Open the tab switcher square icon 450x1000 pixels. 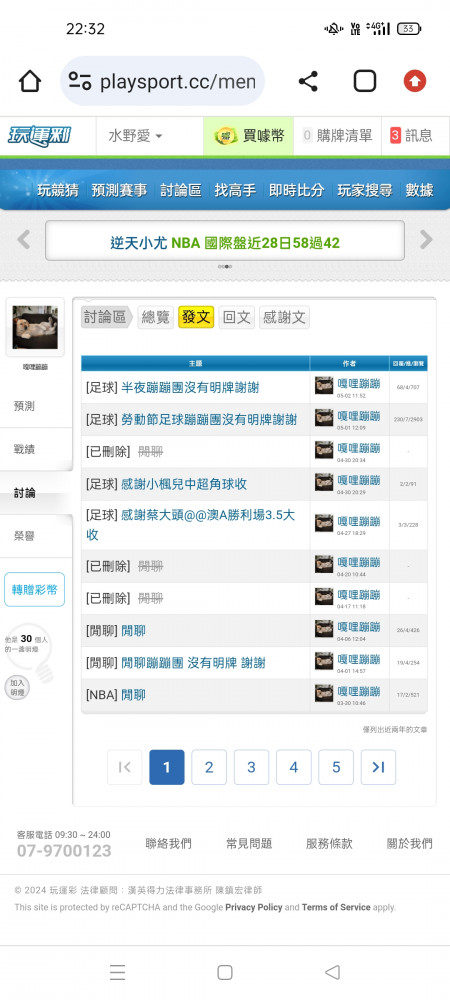(x=365, y=82)
